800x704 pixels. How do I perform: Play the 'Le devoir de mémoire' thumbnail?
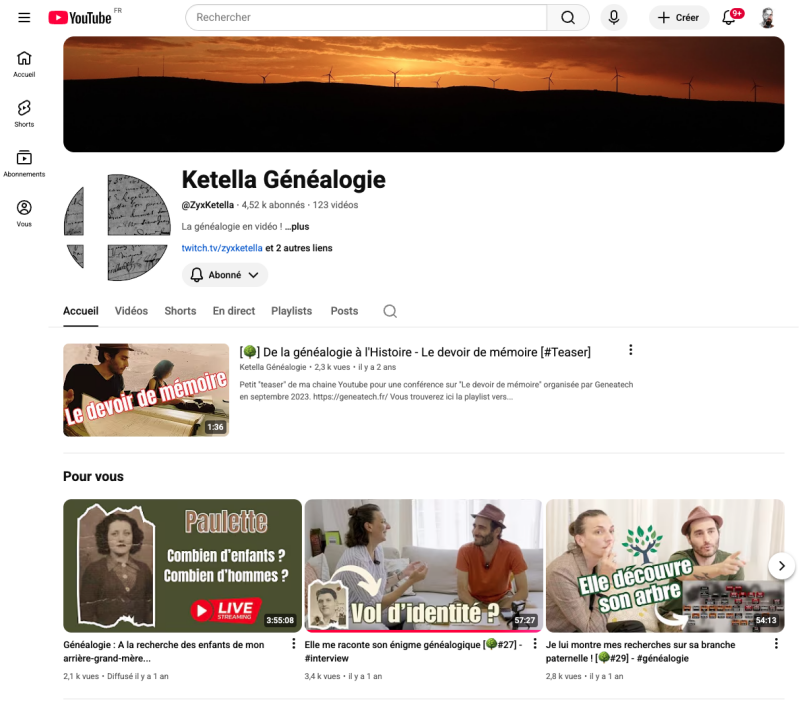[146, 390]
